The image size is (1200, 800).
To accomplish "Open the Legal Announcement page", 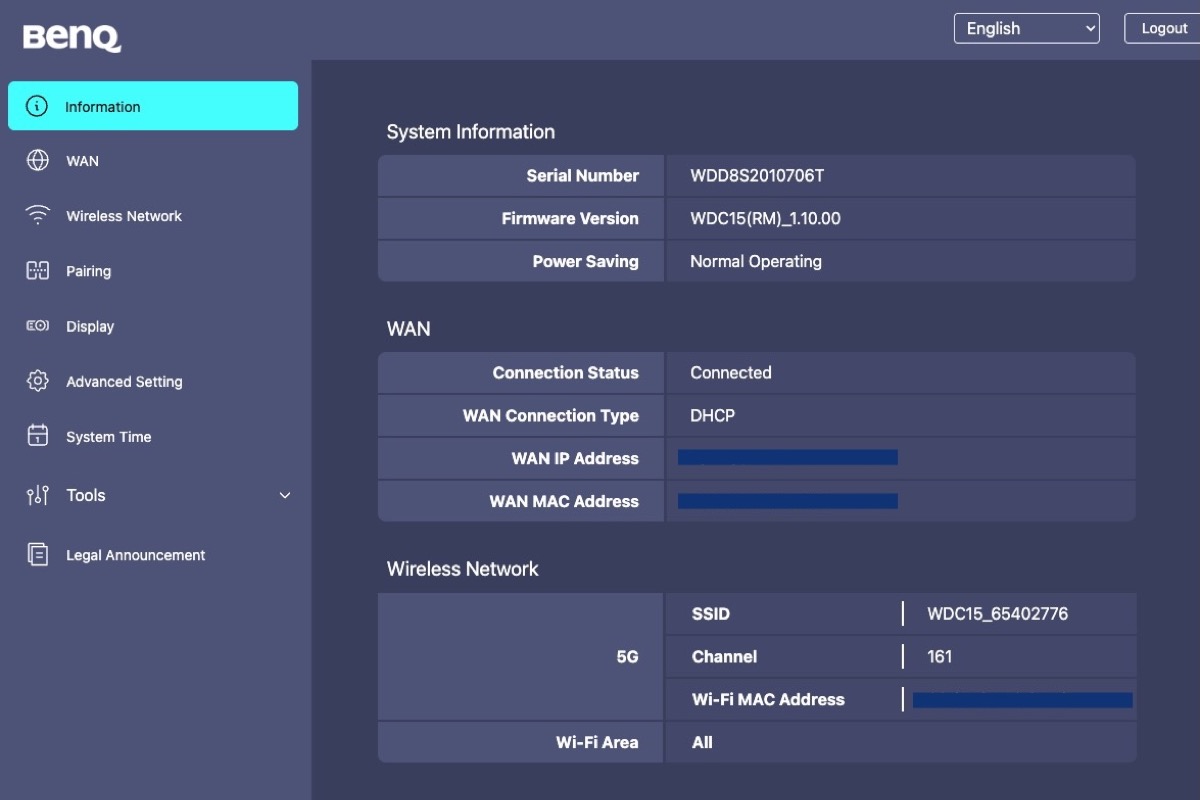I will pyautogui.click(x=135, y=555).
